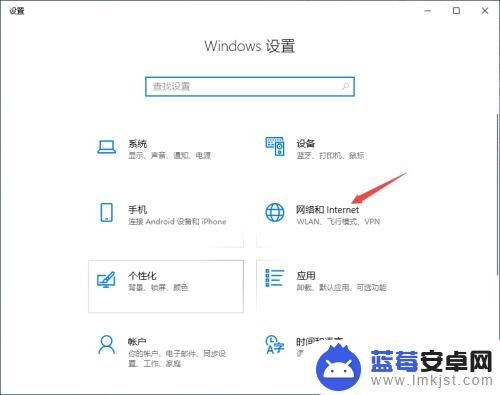Open the Phone icon
The height and width of the screenshot is (395, 500).
pyautogui.click(x=107, y=212)
